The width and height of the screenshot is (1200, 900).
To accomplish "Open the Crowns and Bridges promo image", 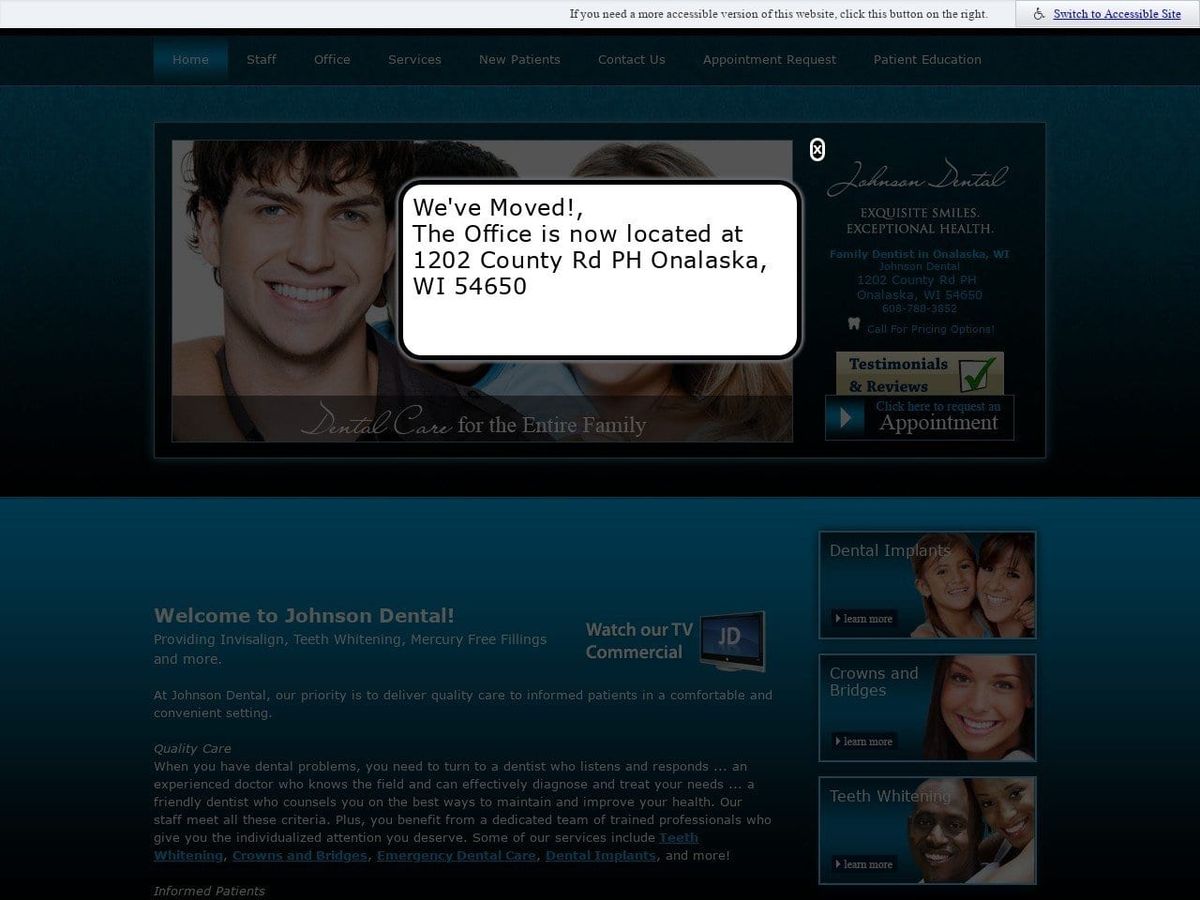I will click(927, 708).
